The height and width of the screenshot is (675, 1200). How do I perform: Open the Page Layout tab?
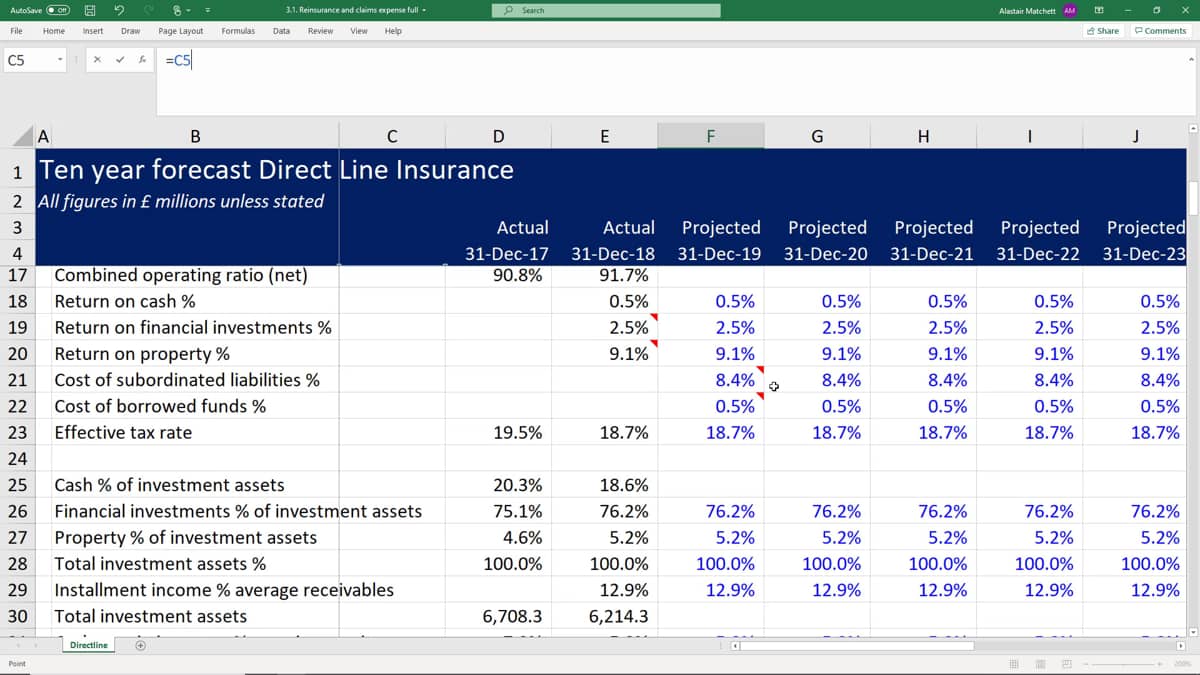(x=181, y=31)
